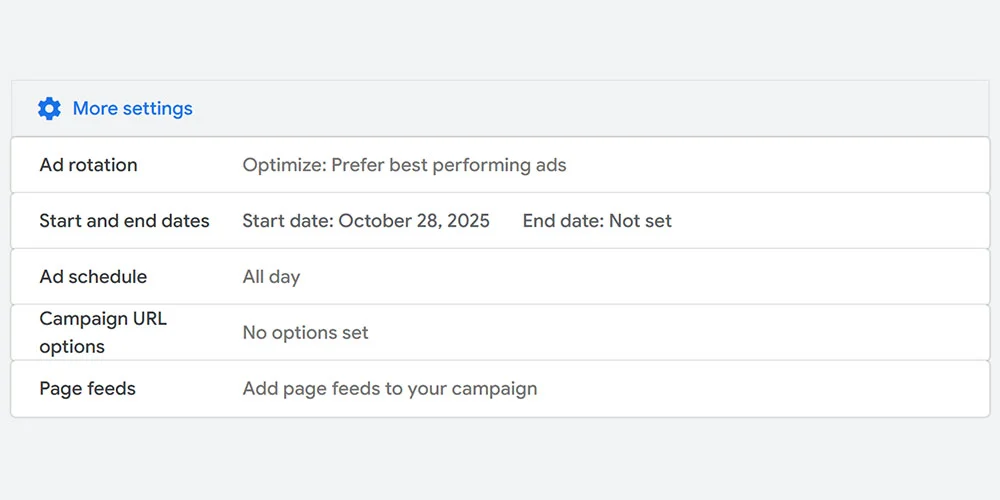This screenshot has height=500, width=1000.
Task: Click Start date: October 28, 2025
Action: [366, 221]
